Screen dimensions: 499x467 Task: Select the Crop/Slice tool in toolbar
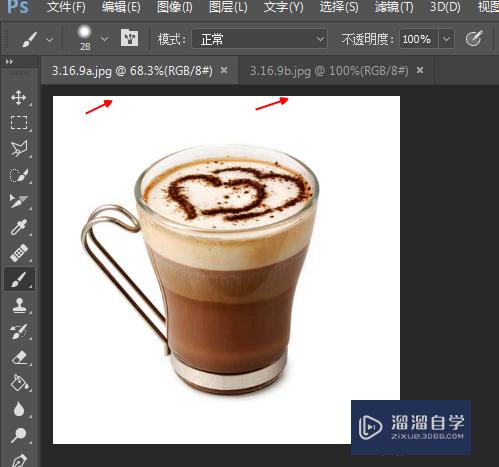pyautogui.click(x=19, y=201)
